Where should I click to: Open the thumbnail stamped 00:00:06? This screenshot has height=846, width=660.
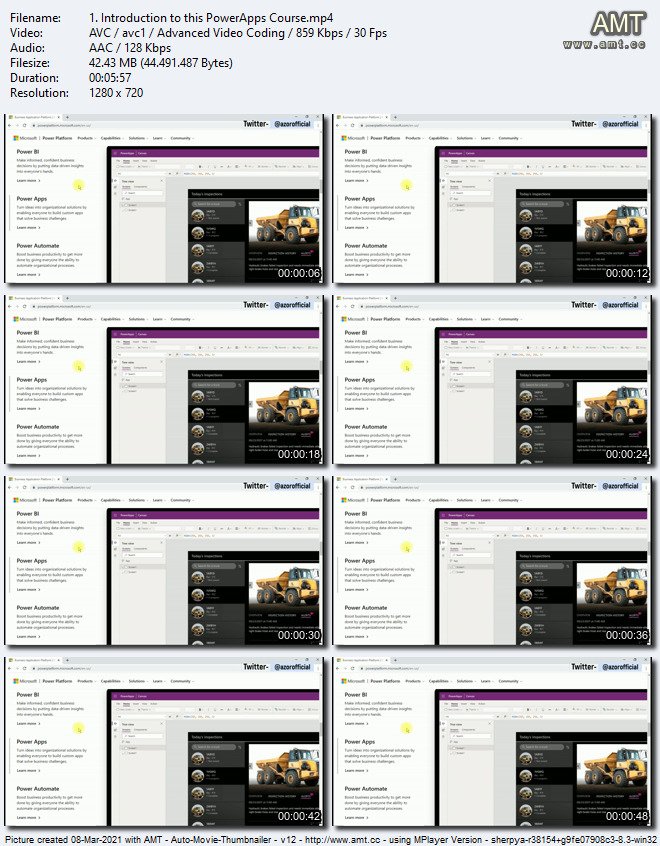click(x=164, y=199)
